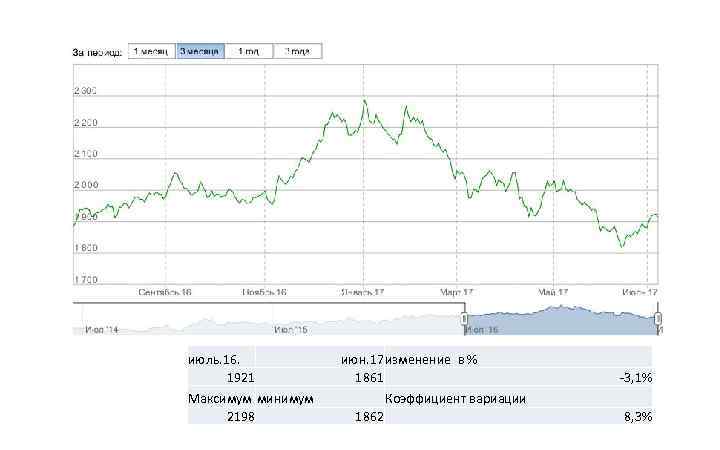This screenshot has height=450, width=720.
Task: Click the 'Январь 17' x-axis label
Action: 363,292
